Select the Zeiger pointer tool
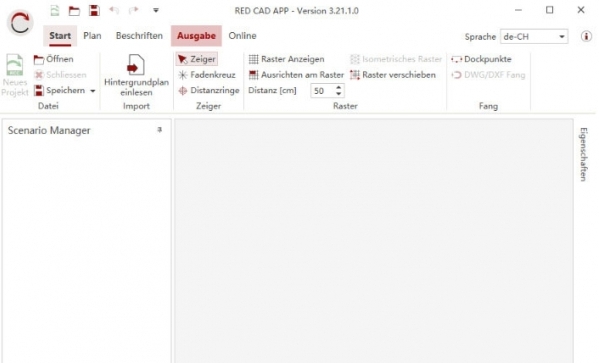The width and height of the screenshot is (599, 363). (x=197, y=59)
